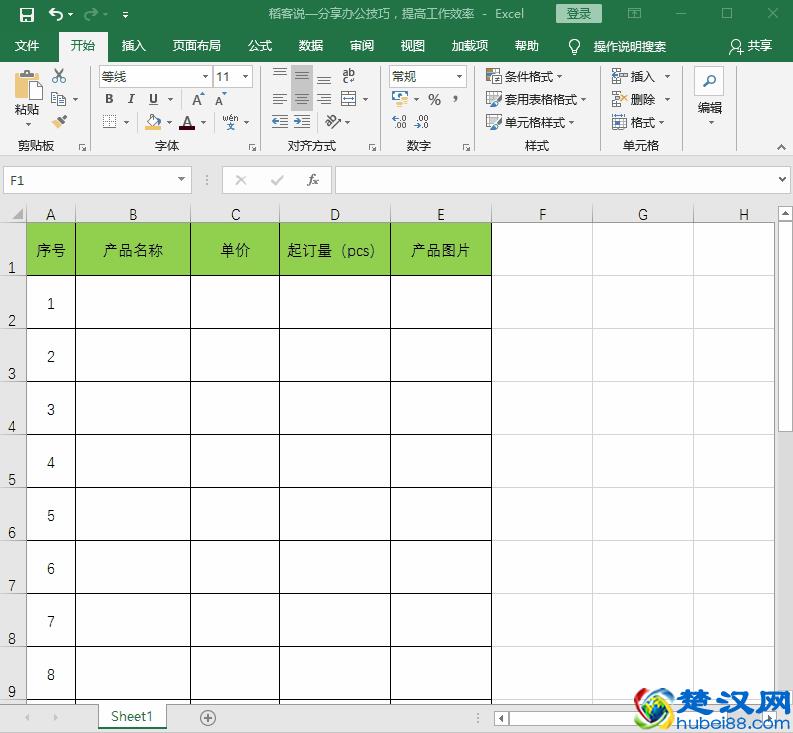Expand the Name Box F1 dropdown
The width and height of the screenshot is (793, 733).
pos(181,179)
